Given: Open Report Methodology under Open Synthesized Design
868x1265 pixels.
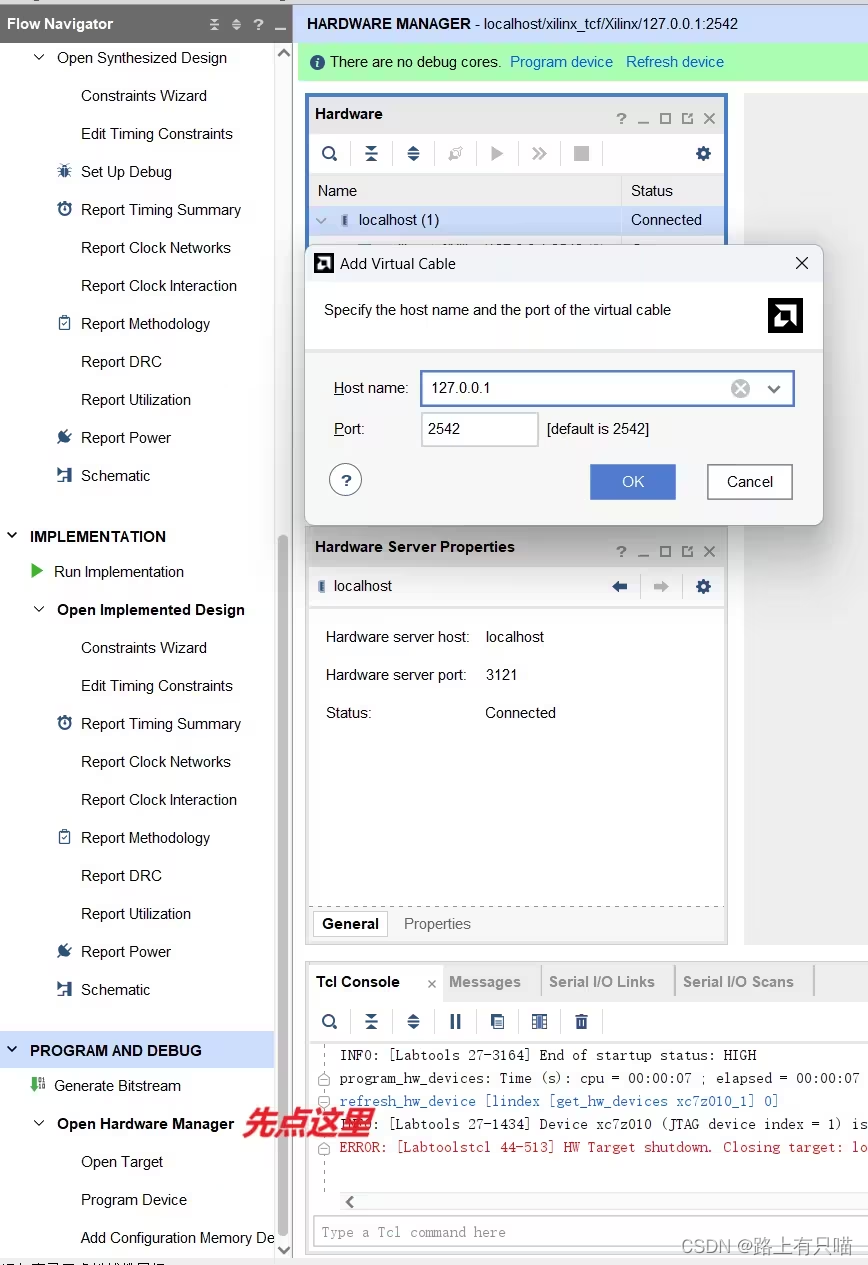Looking at the screenshot, I should (145, 324).
